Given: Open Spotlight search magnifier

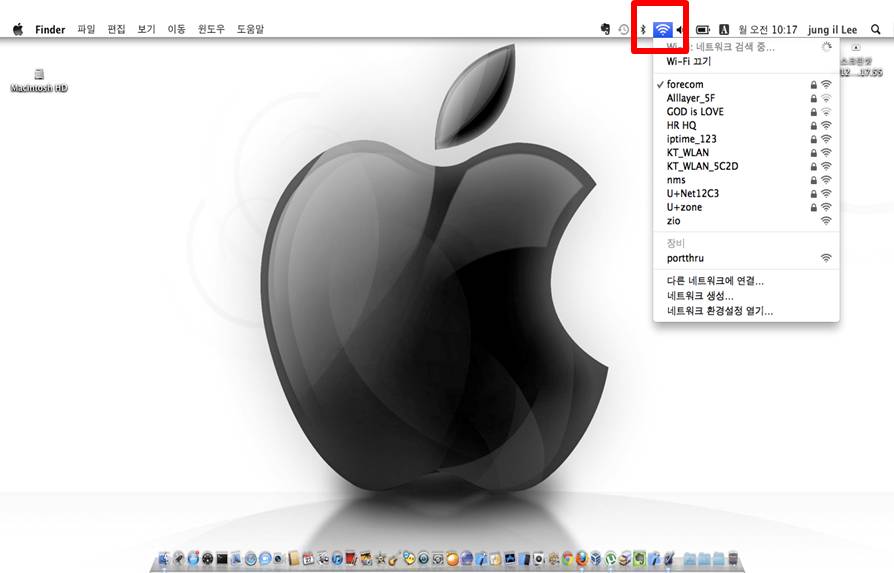Looking at the screenshot, I should (876, 30).
